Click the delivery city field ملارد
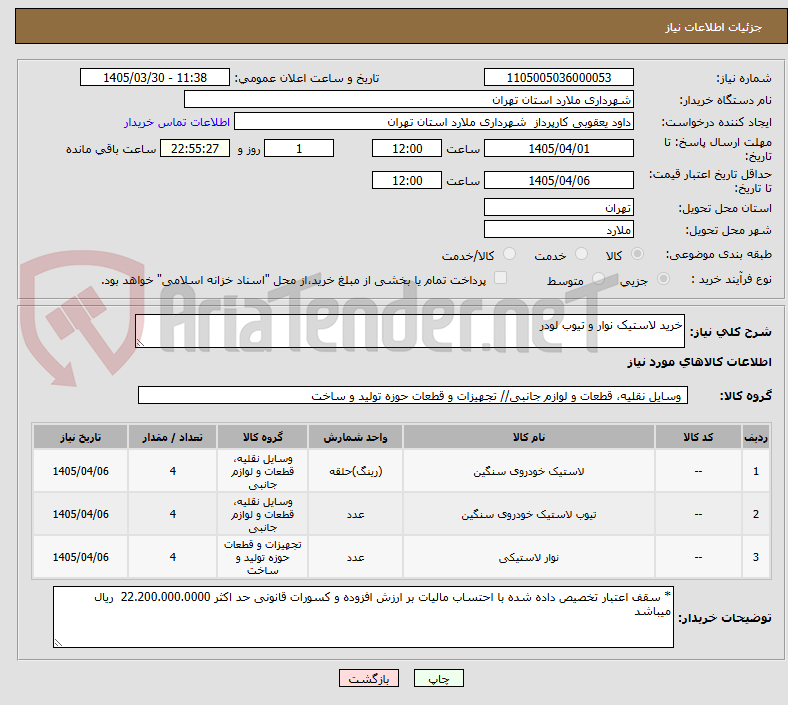Screen dimensions: 788x705 (x=558, y=230)
